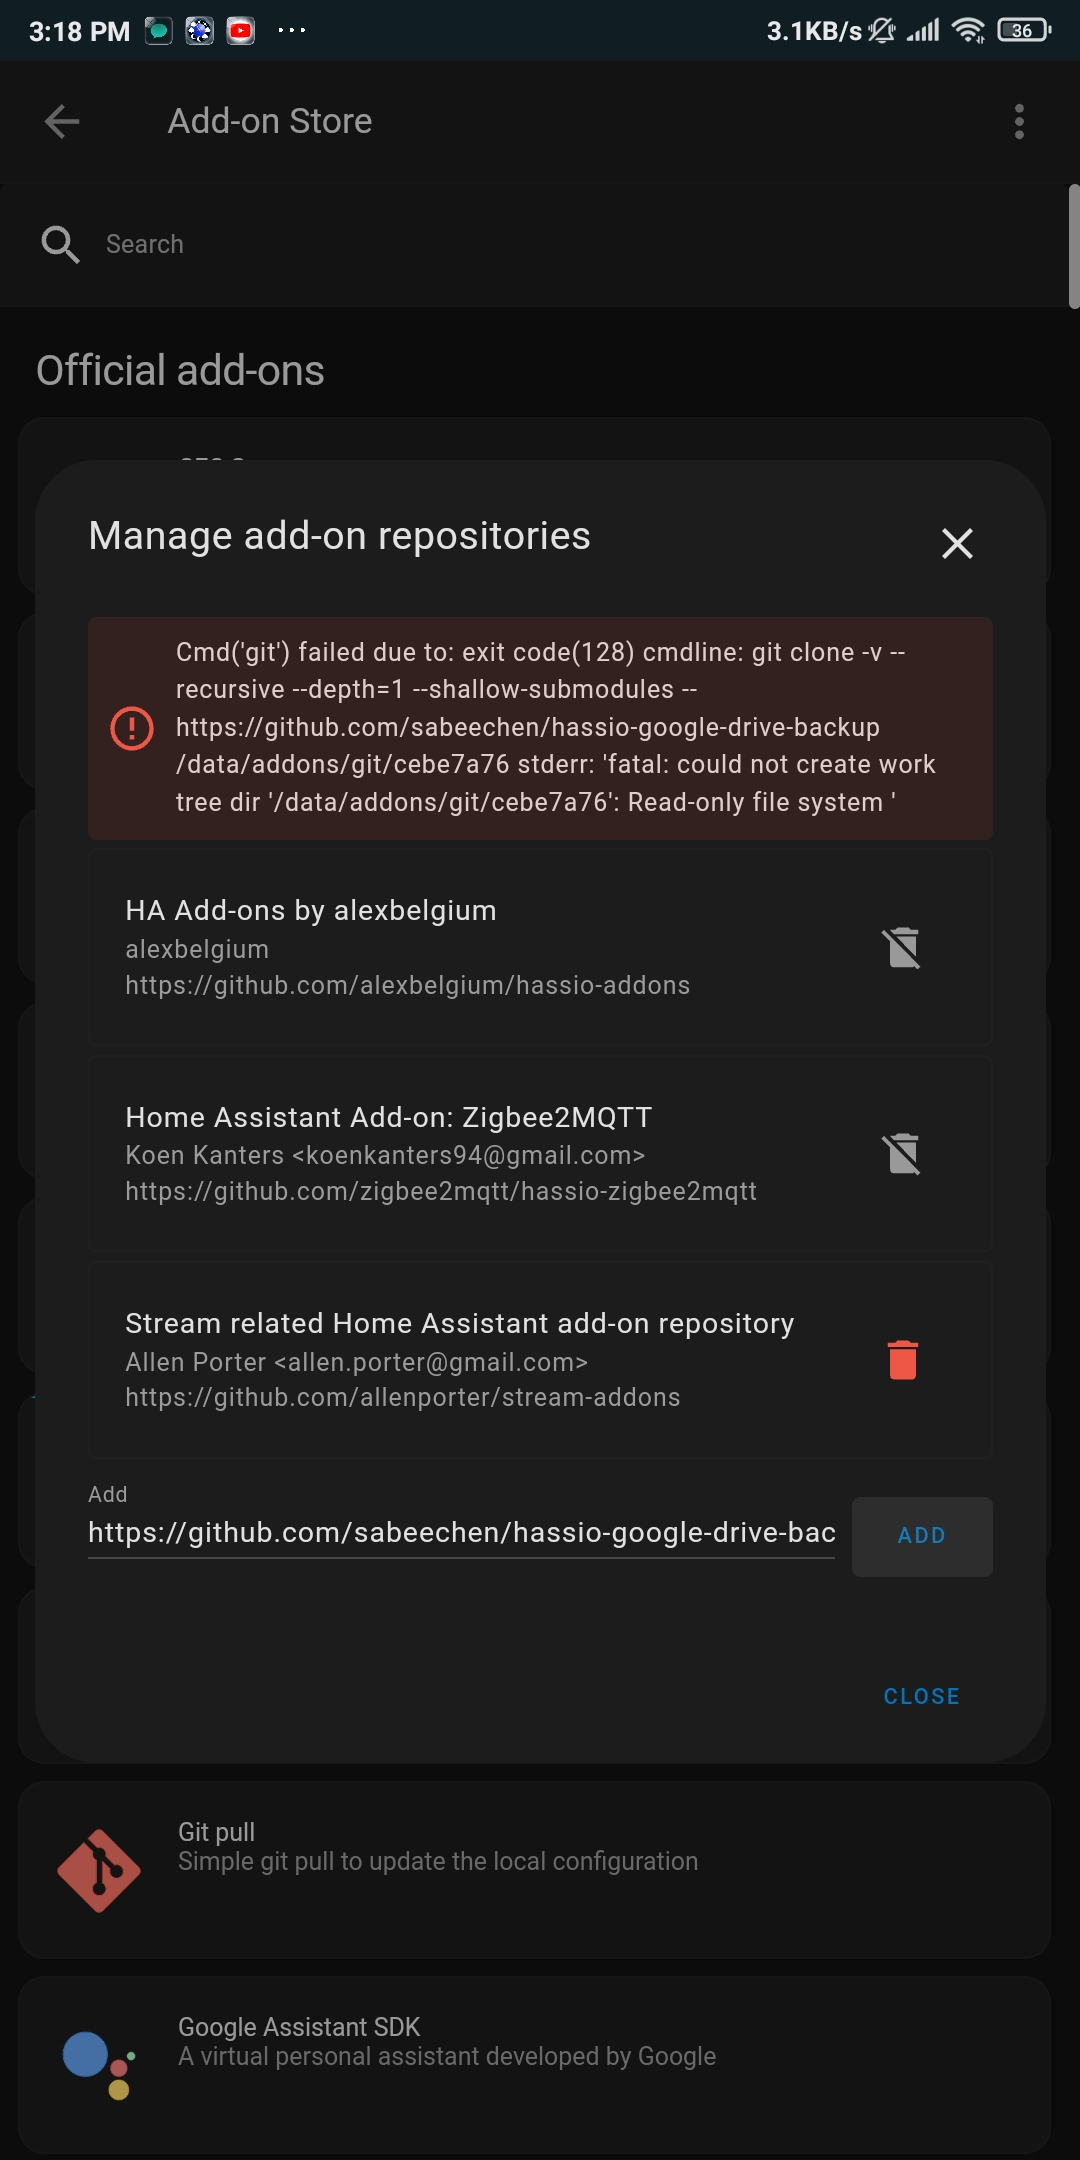Click the Official add-ons heading
This screenshot has width=1080, height=2160.
pyautogui.click(x=179, y=370)
